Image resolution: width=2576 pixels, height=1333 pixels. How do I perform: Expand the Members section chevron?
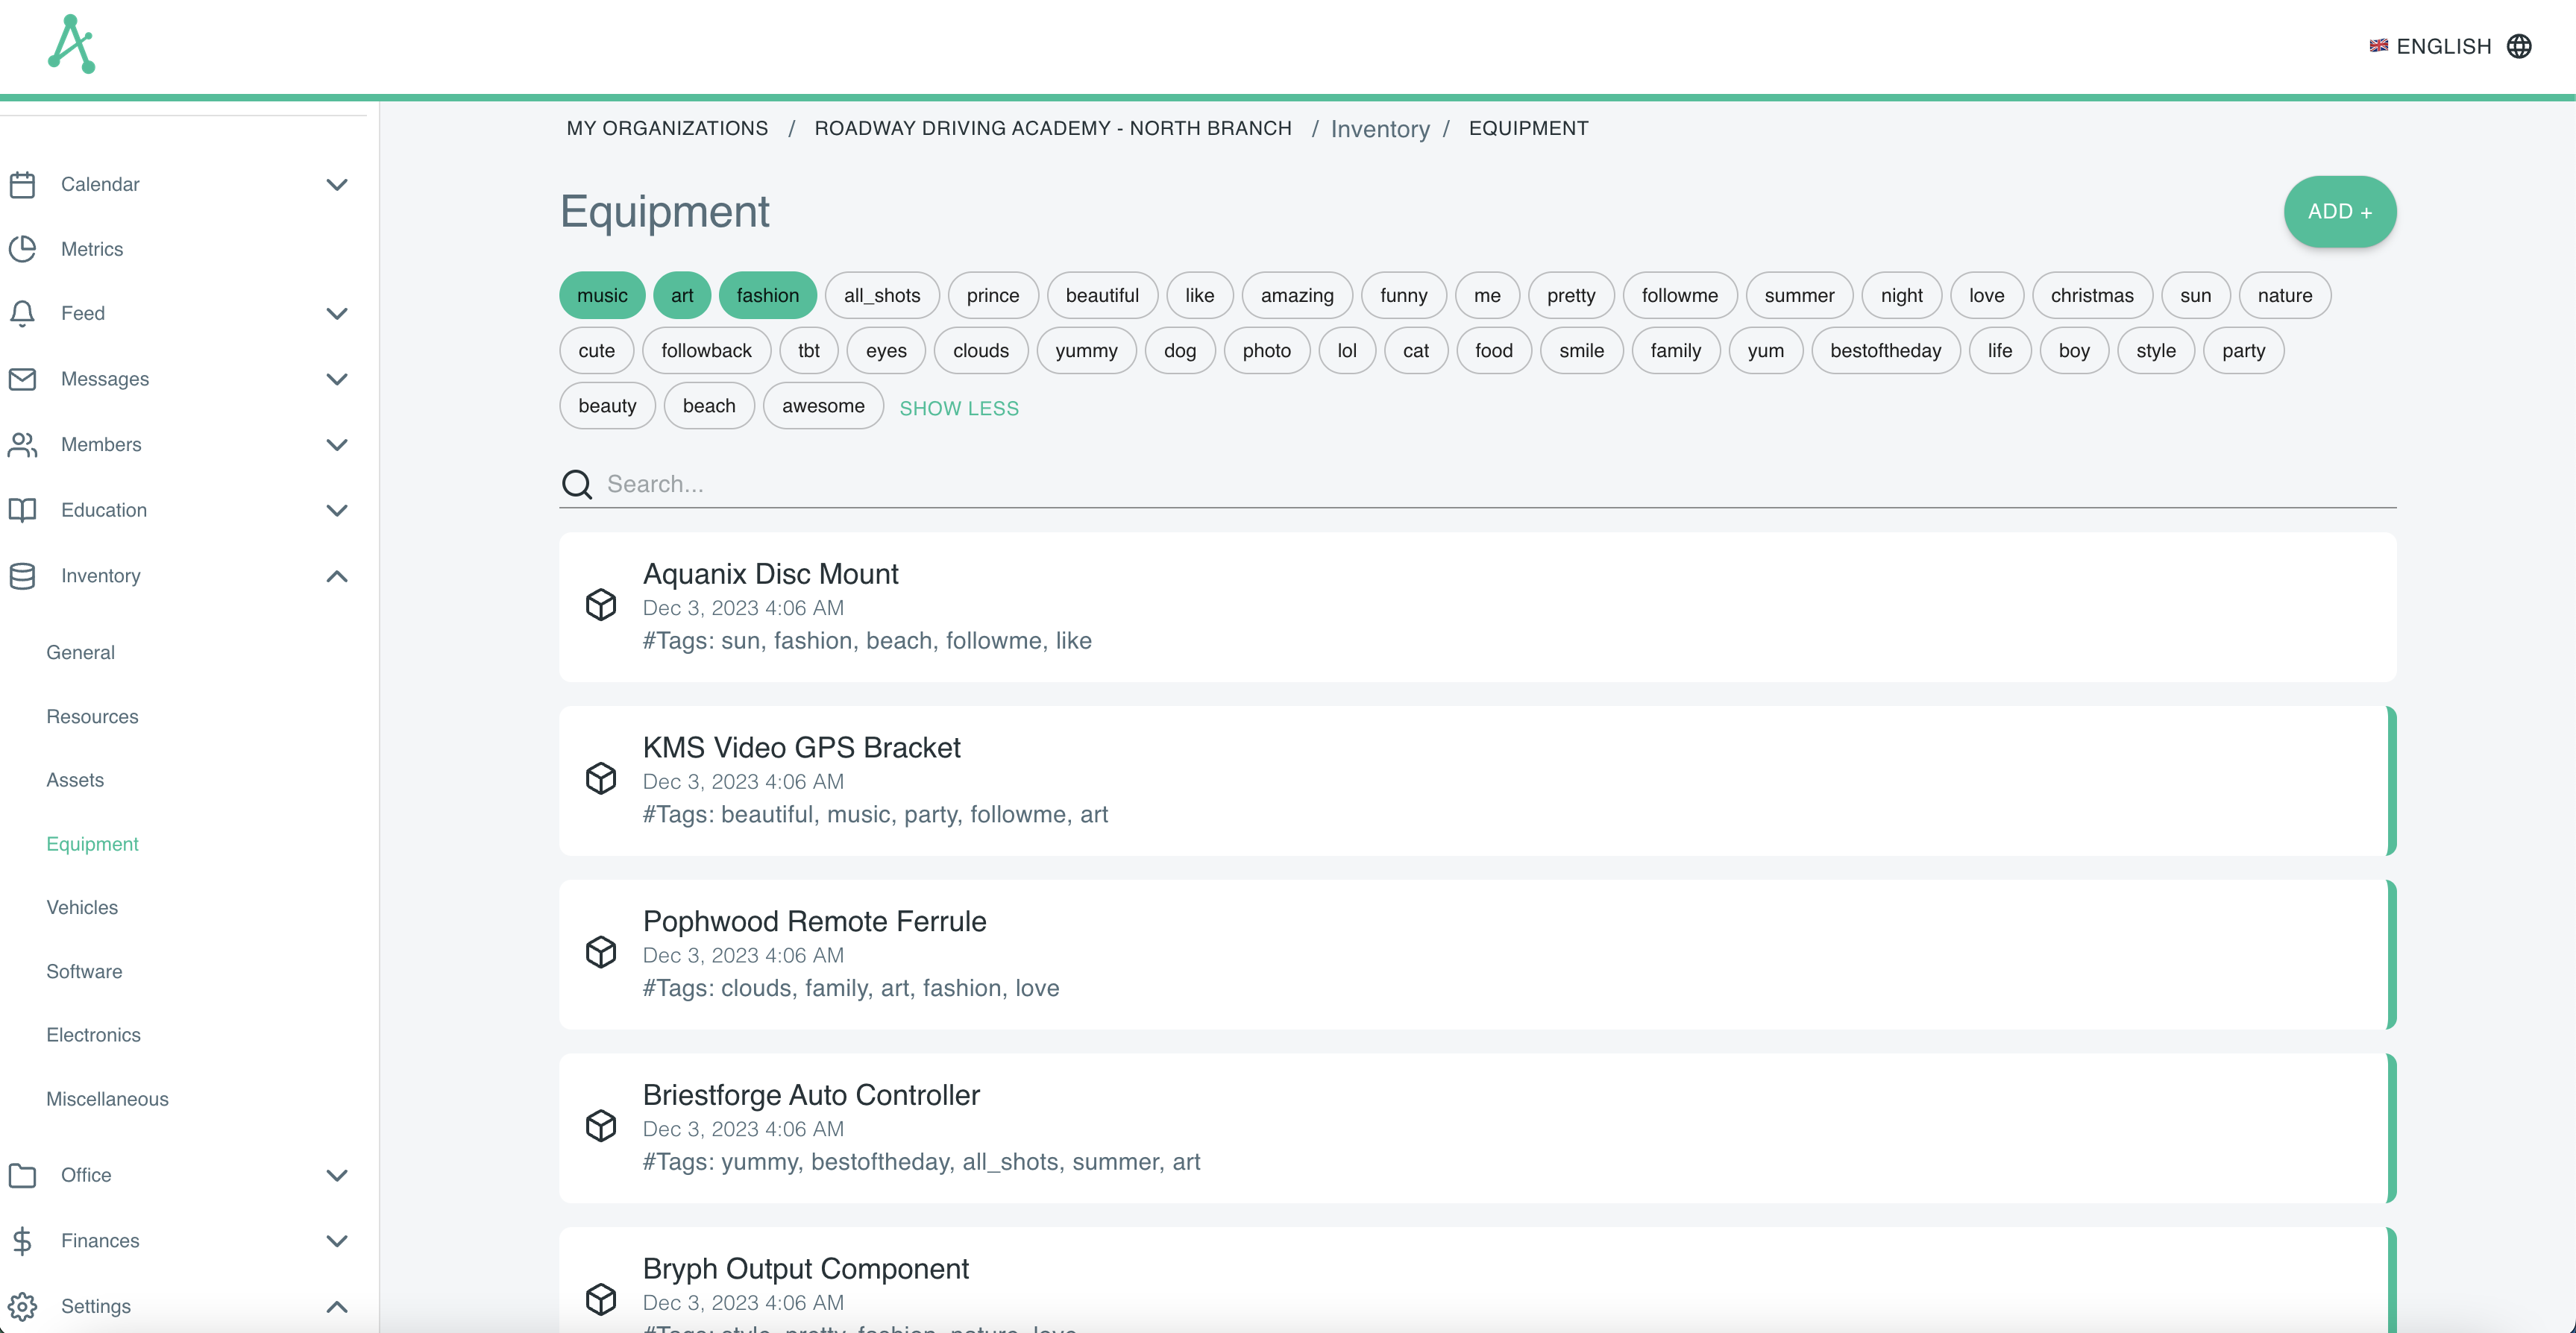coord(337,445)
